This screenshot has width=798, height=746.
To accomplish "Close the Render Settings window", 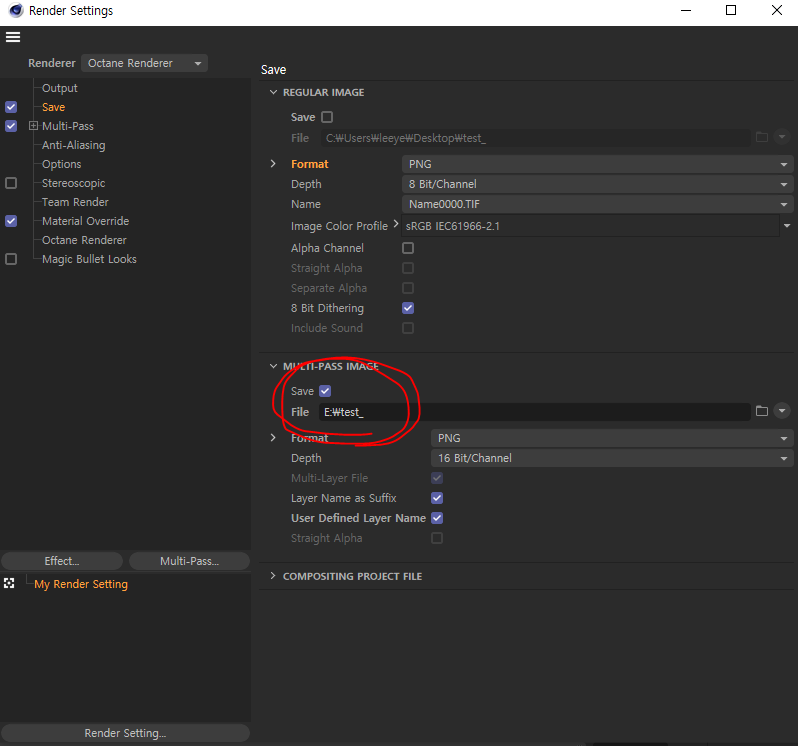I will (777, 10).
